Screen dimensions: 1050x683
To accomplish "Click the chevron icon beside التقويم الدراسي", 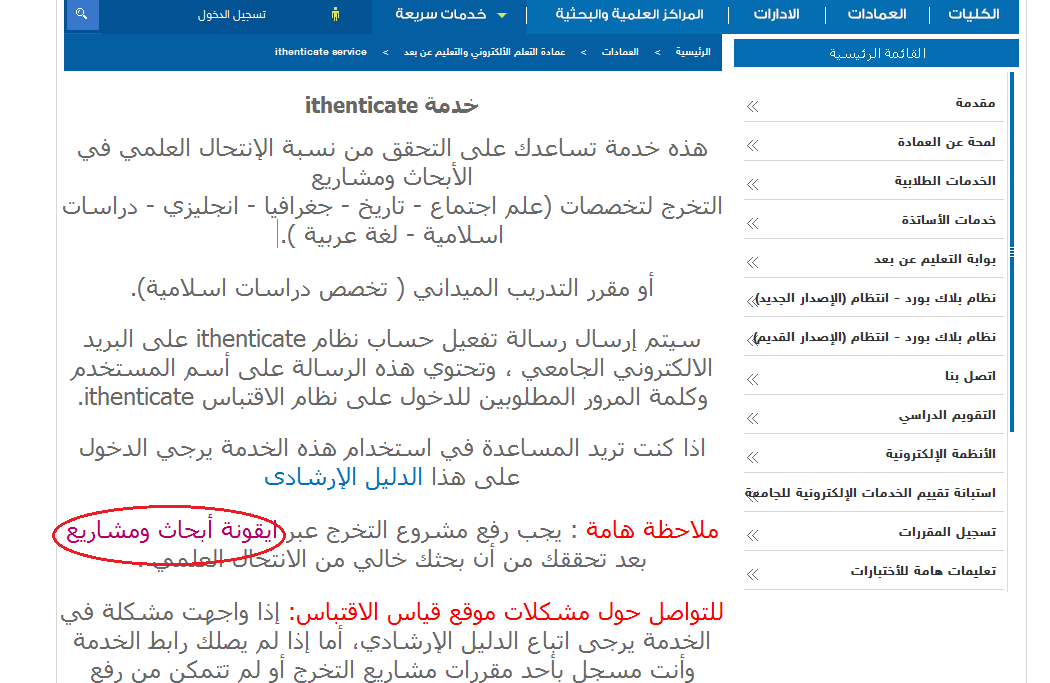I will click(753, 419).
